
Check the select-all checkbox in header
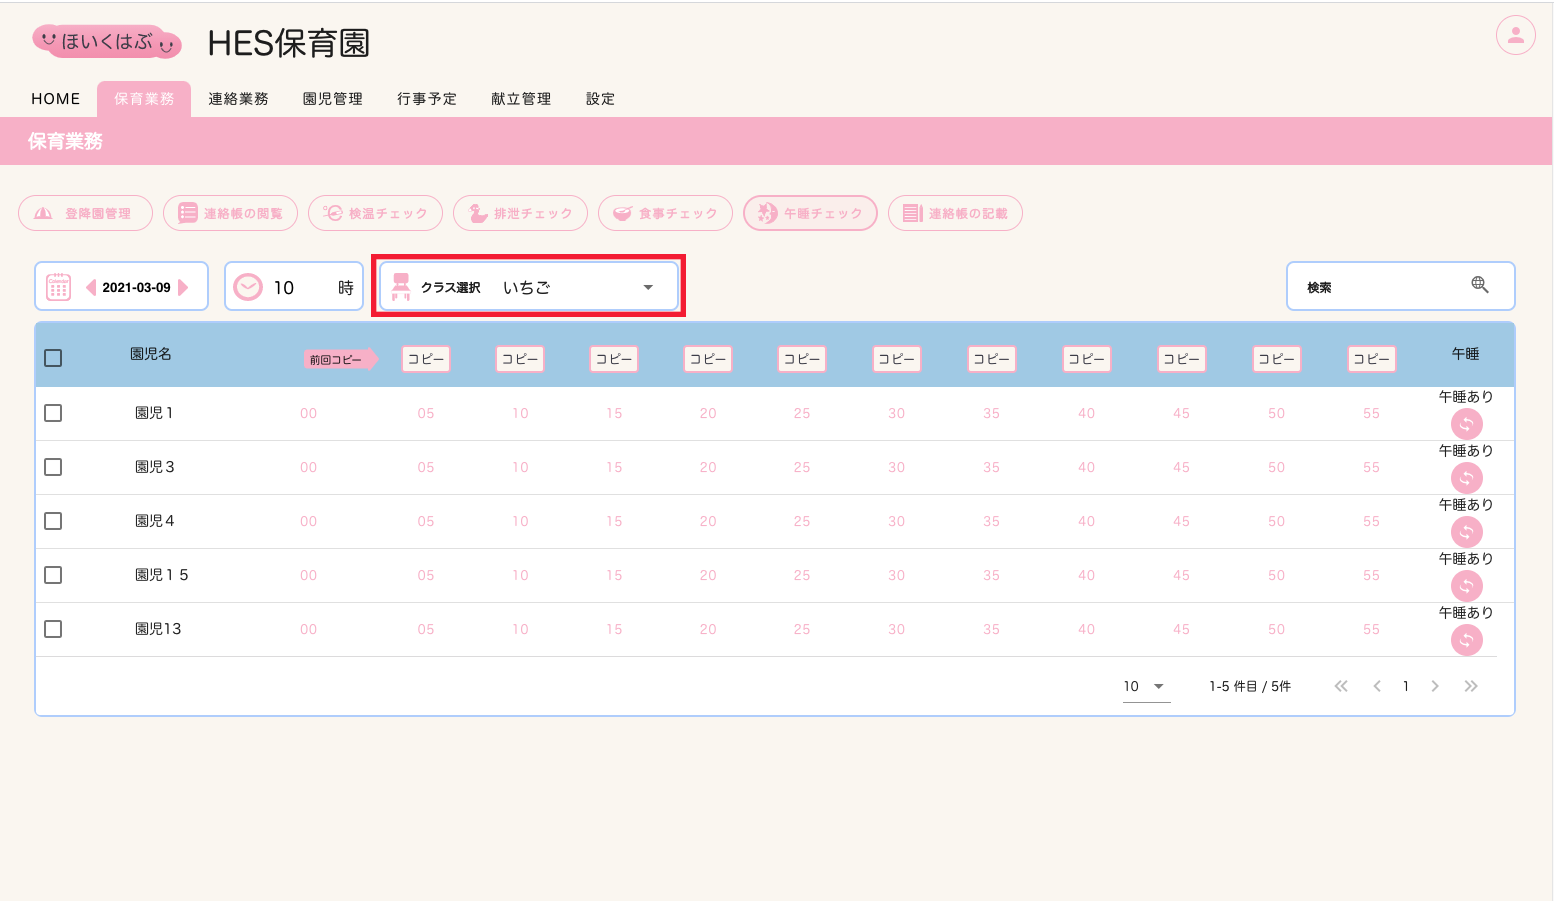54,358
